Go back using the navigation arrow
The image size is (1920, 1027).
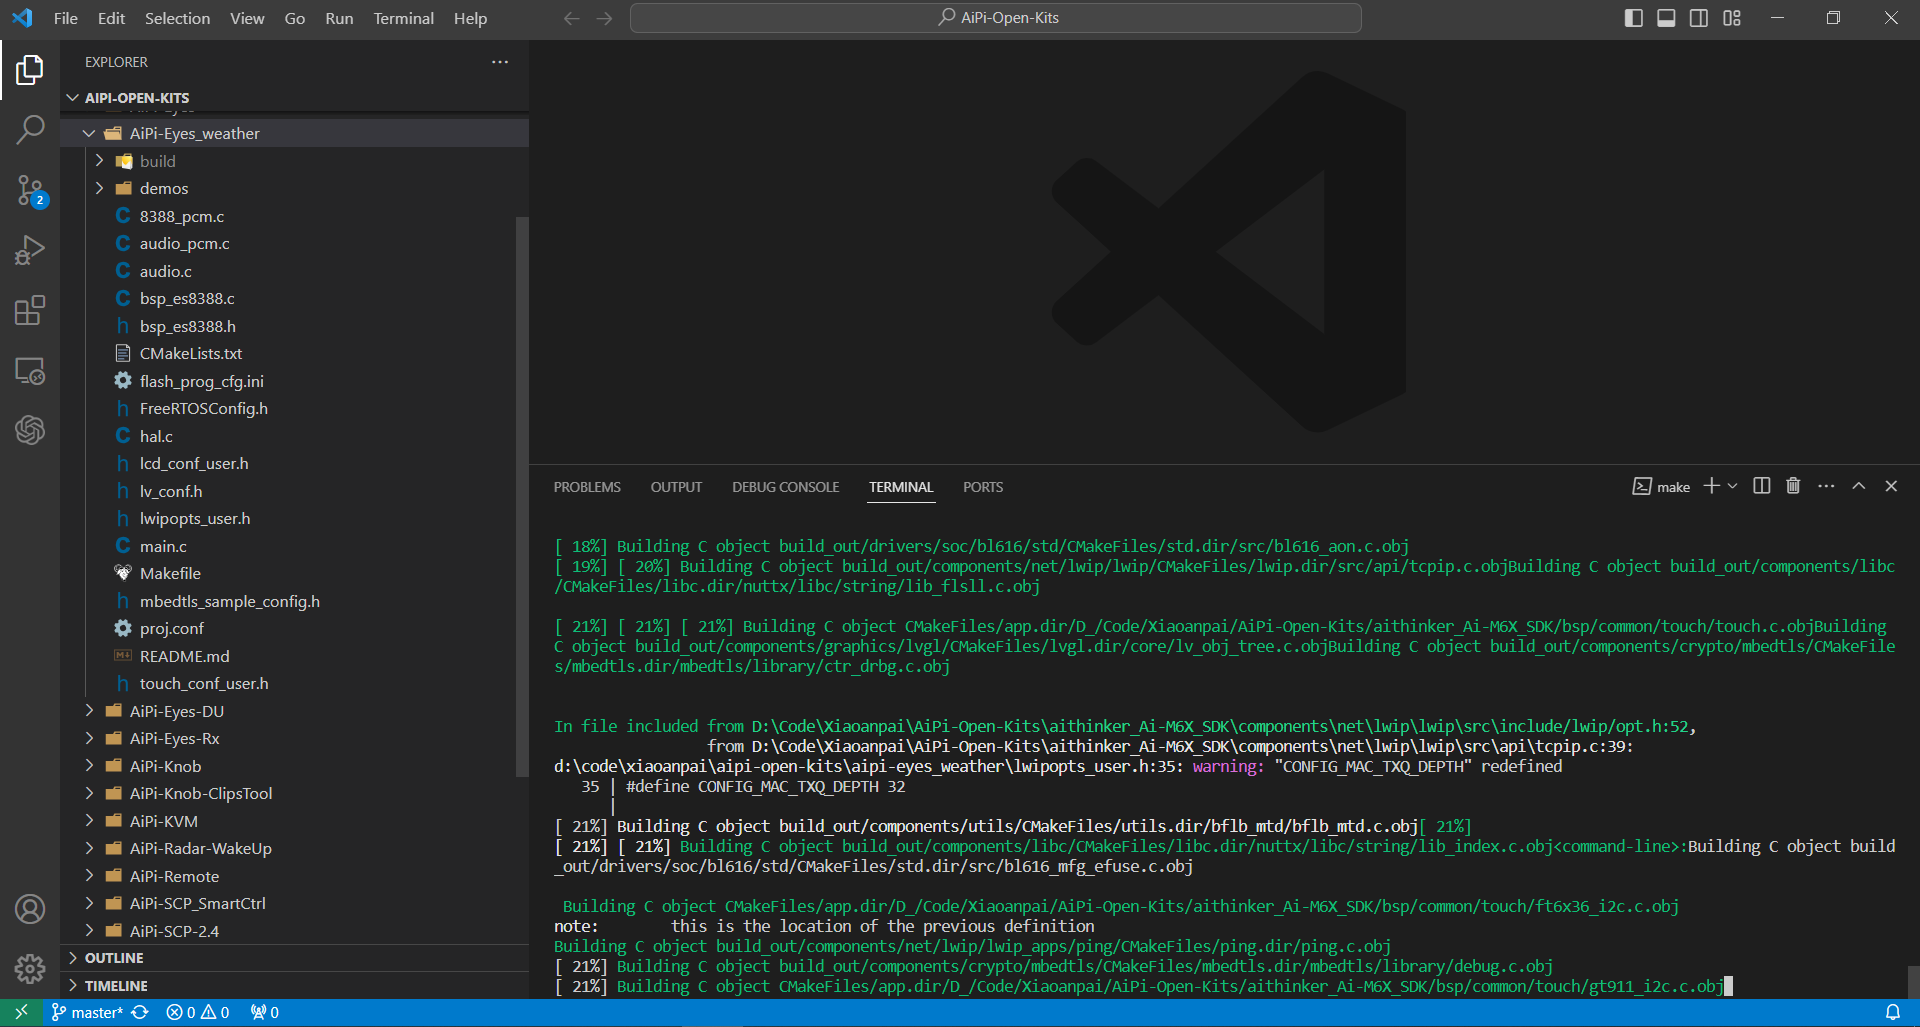pyautogui.click(x=571, y=18)
